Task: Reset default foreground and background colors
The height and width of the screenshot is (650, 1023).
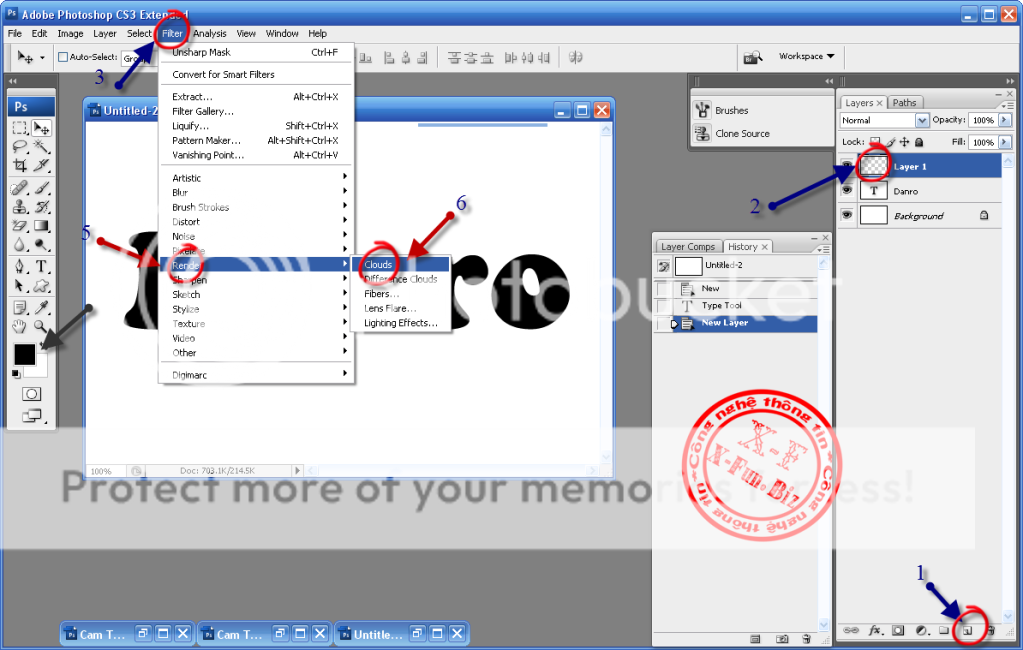Action: 16,374
